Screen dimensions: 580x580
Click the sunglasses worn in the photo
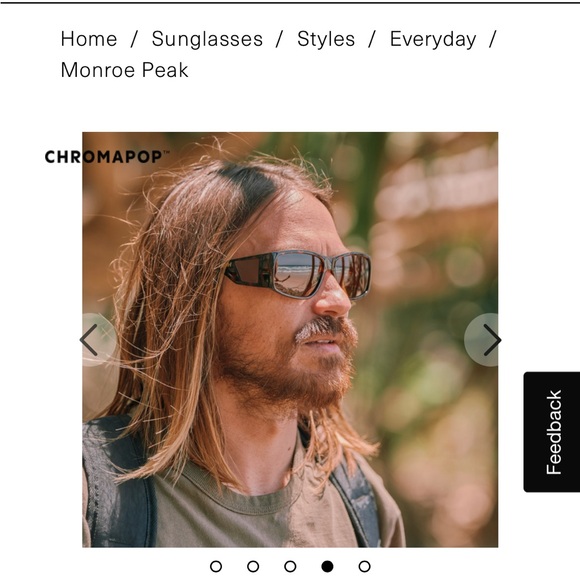[x=298, y=274]
